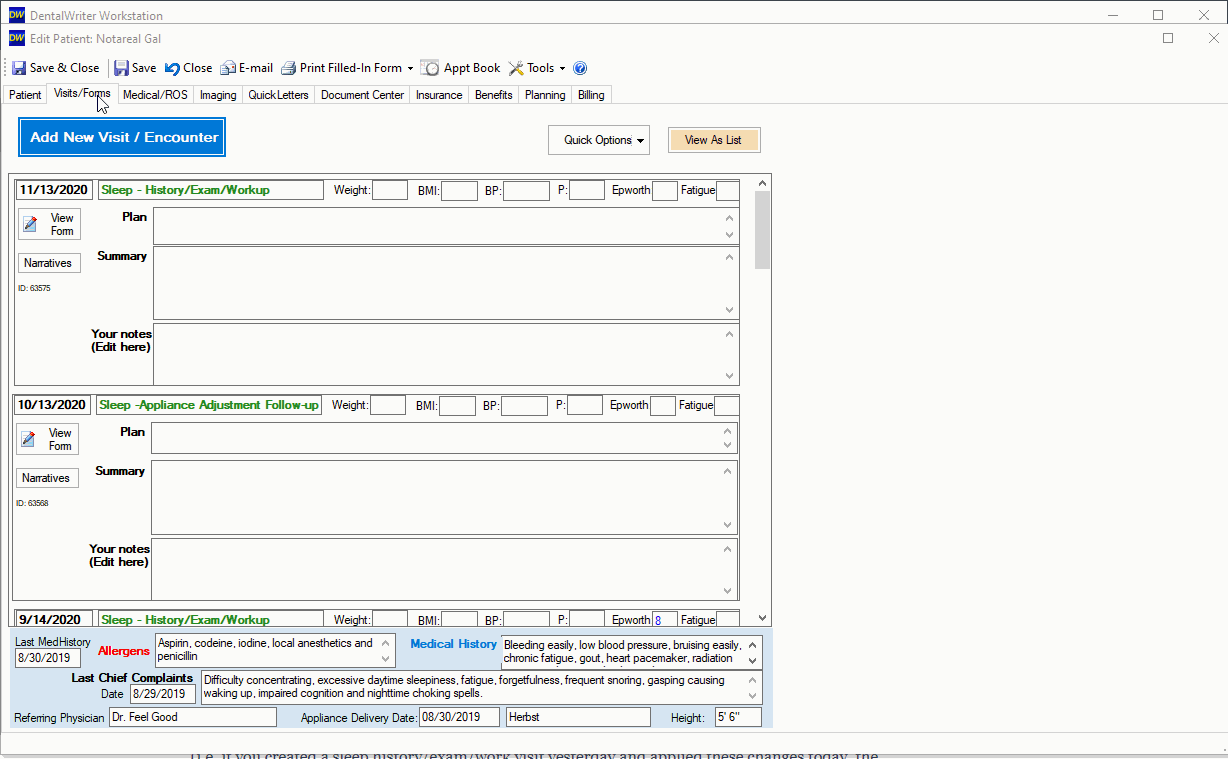
Task: Click Last Chief Complaints date 8/29/2019
Action: click(162, 694)
